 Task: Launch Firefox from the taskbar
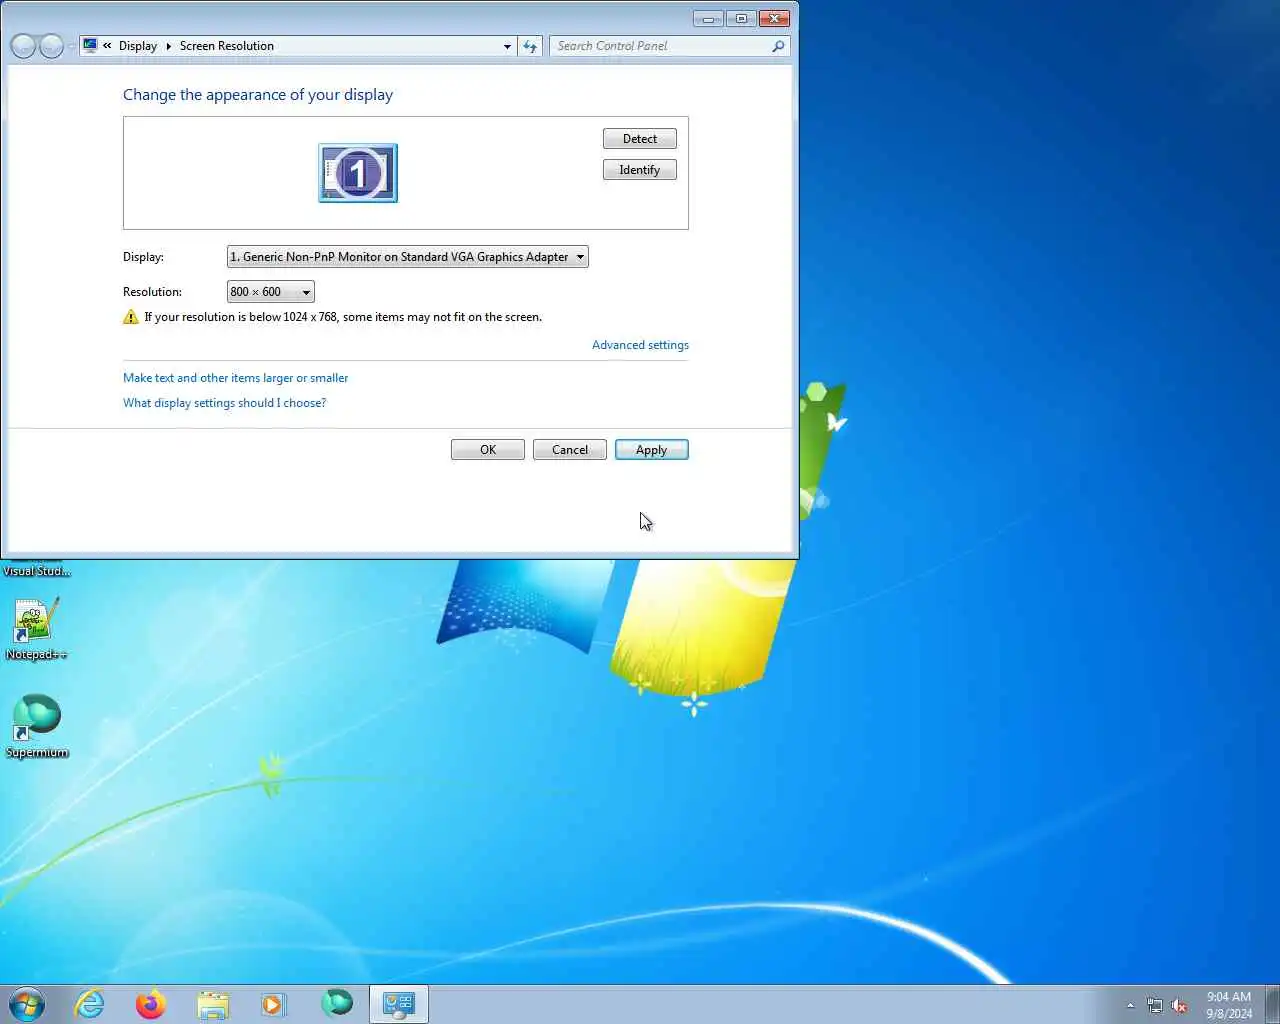pos(151,1004)
